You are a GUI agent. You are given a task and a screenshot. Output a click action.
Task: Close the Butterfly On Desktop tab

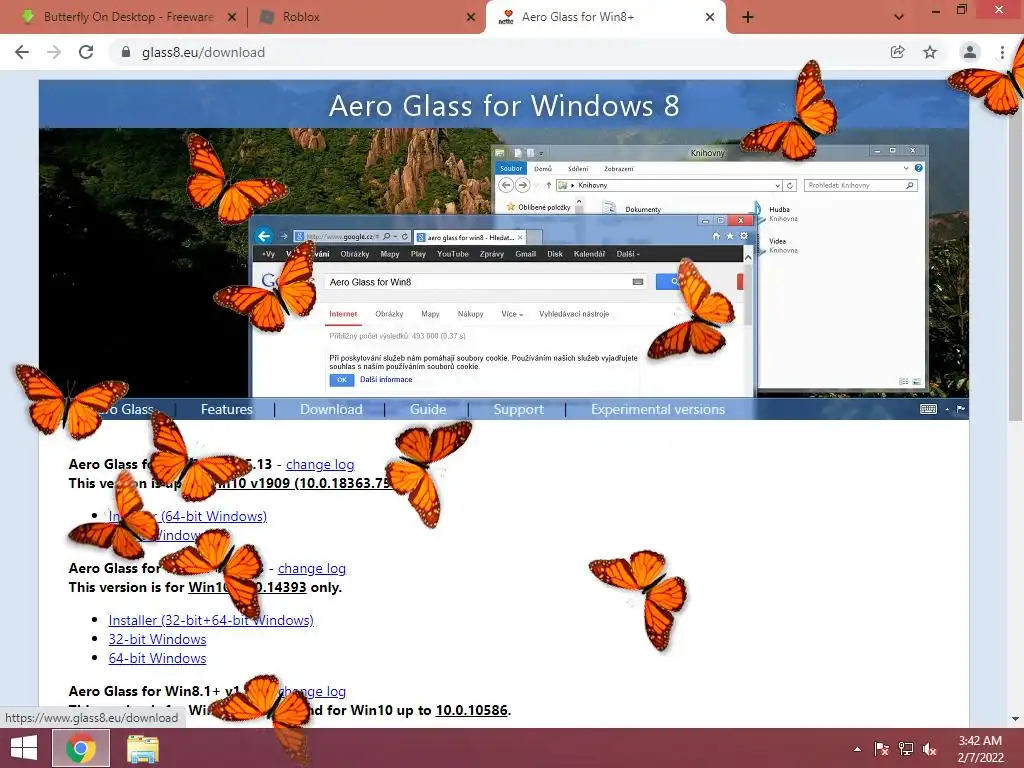pyautogui.click(x=232, y=17)
